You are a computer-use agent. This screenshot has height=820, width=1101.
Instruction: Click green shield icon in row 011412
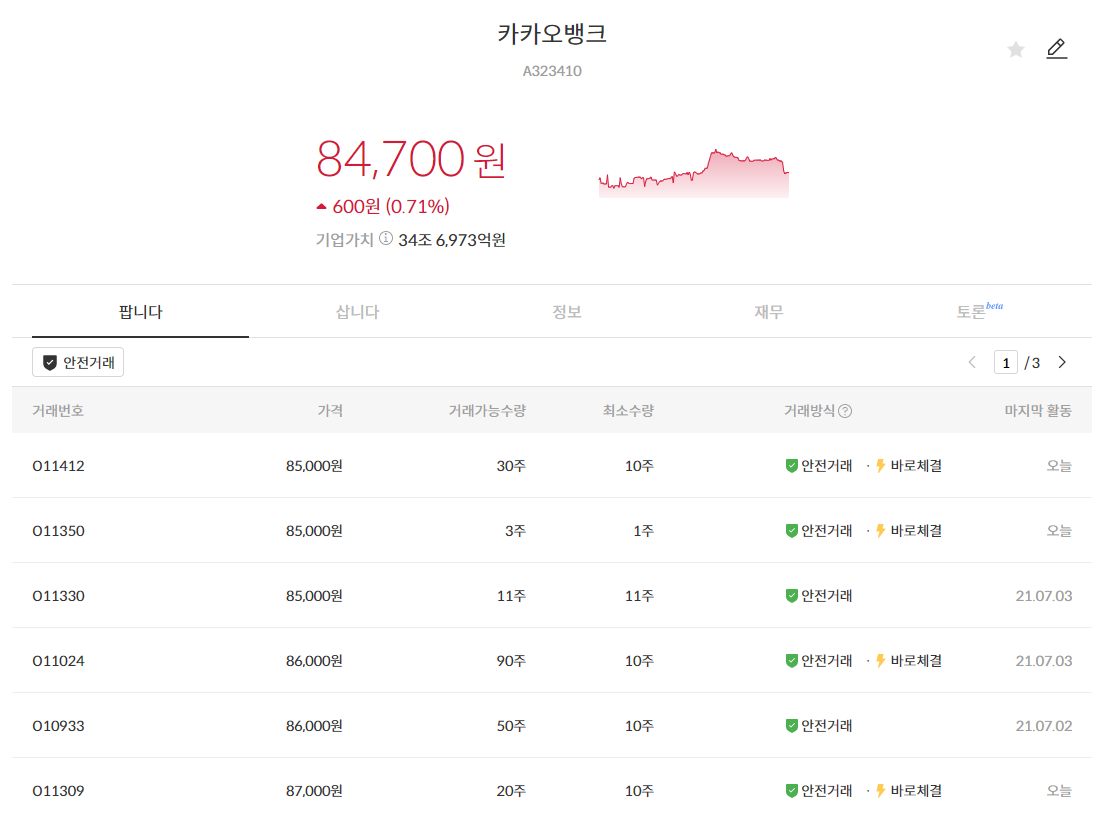point(791,466)
